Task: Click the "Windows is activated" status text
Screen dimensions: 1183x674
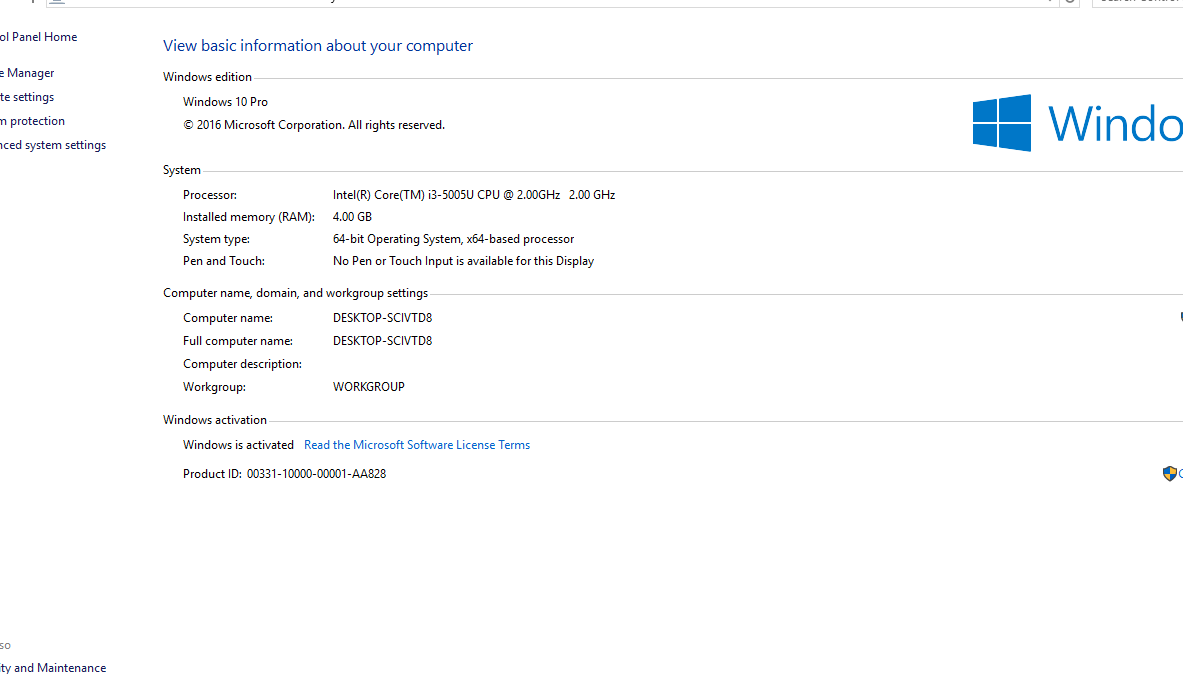Action: pos(238,445)
